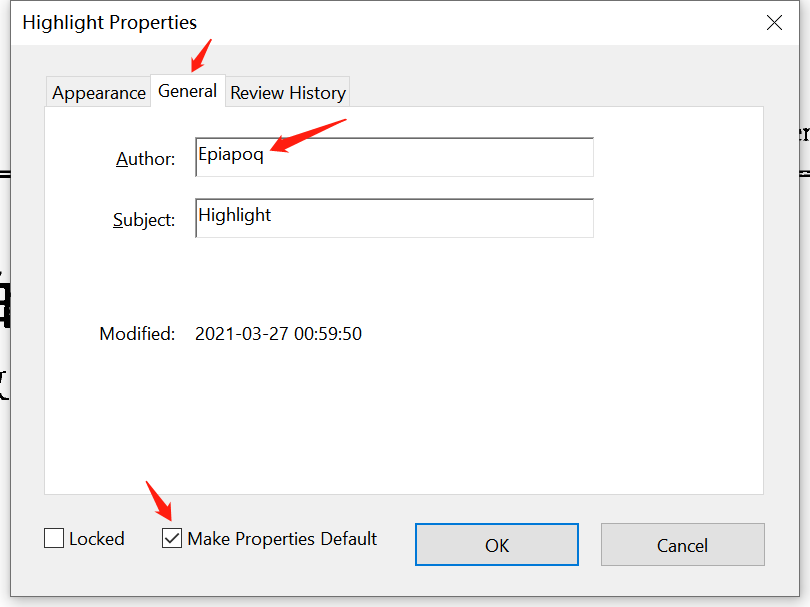
Task: Place cursor in the word Highlight in Subject
Action: [235, 215]
